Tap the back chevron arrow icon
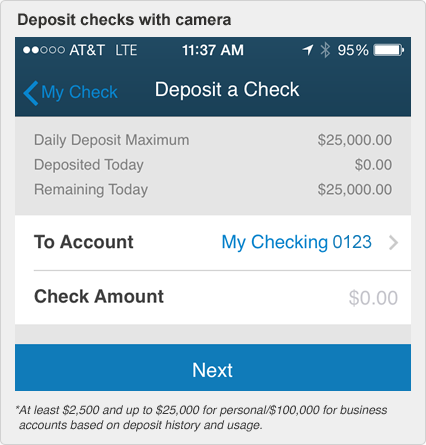The image size is (426, 445). coord(31,93)
